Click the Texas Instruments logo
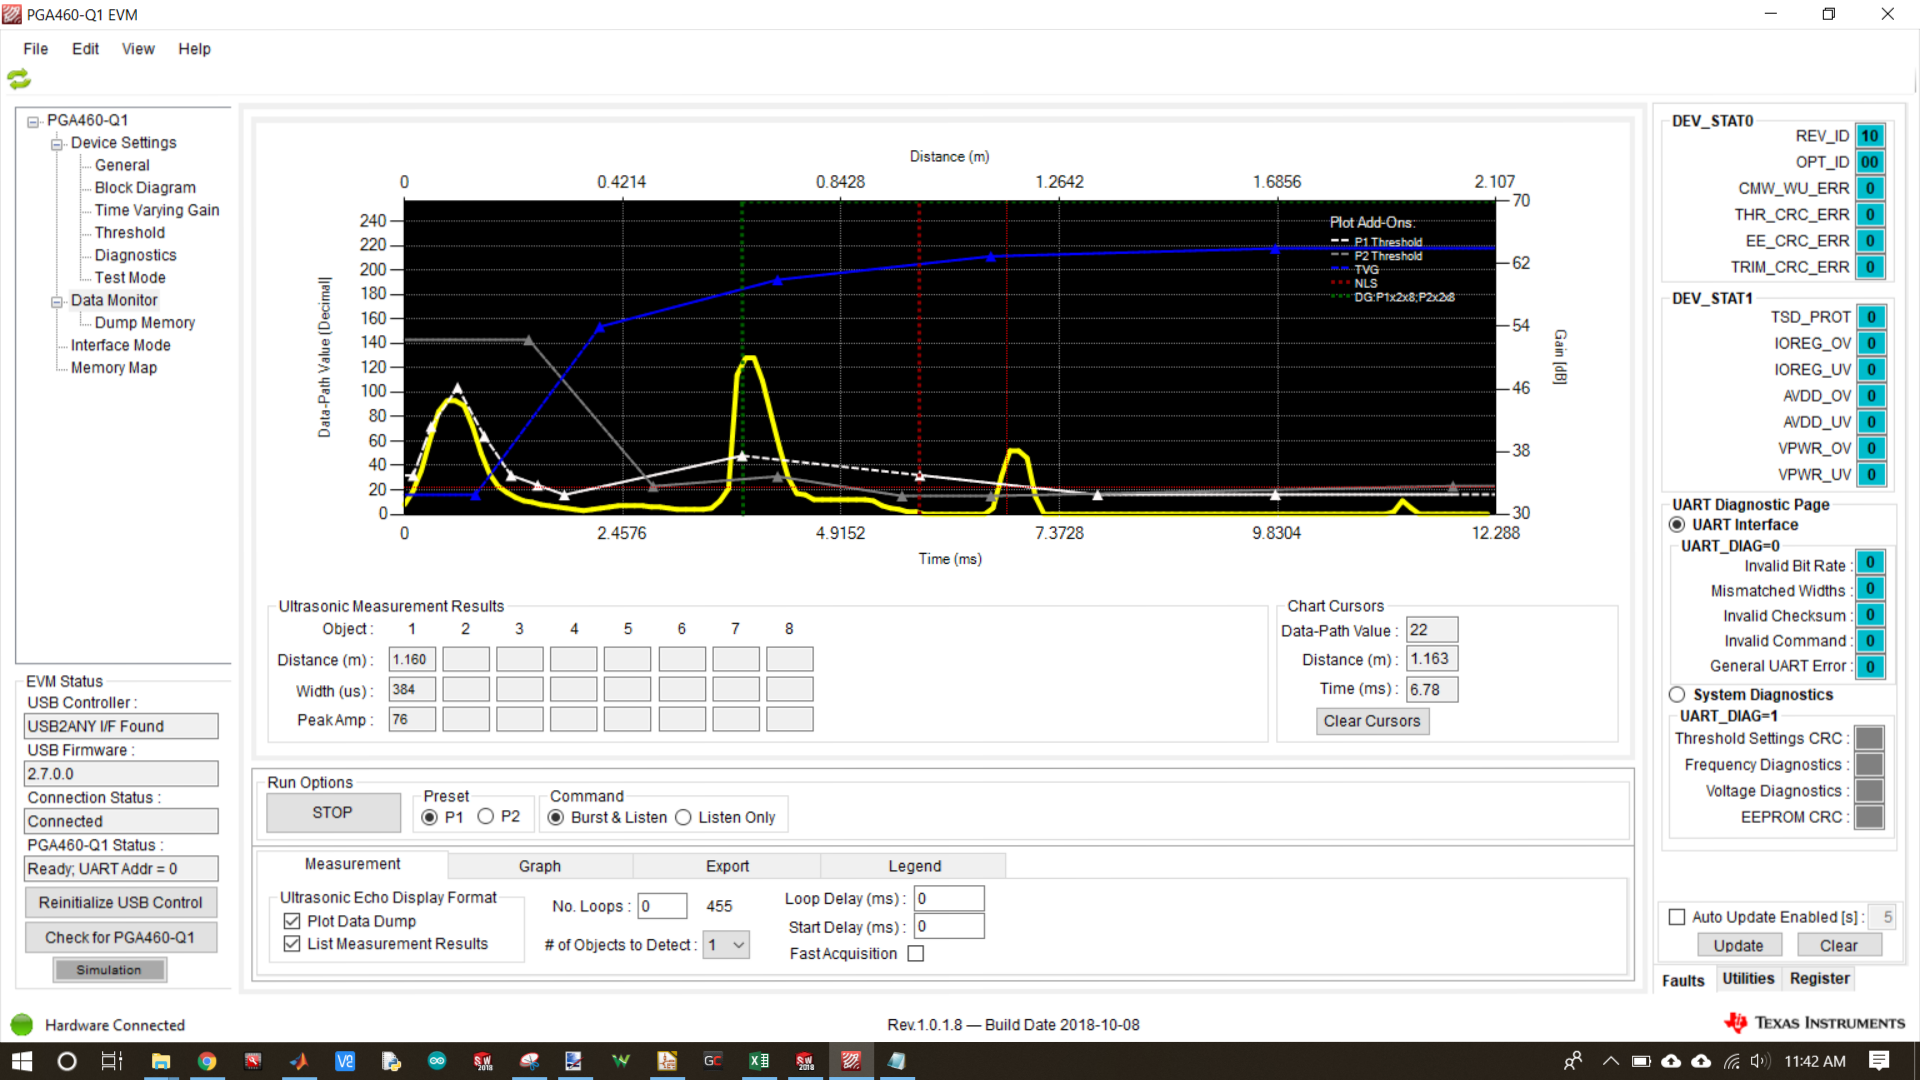The height and width of the screenshot is (1080, 1920). [x=1814, y=1022]
